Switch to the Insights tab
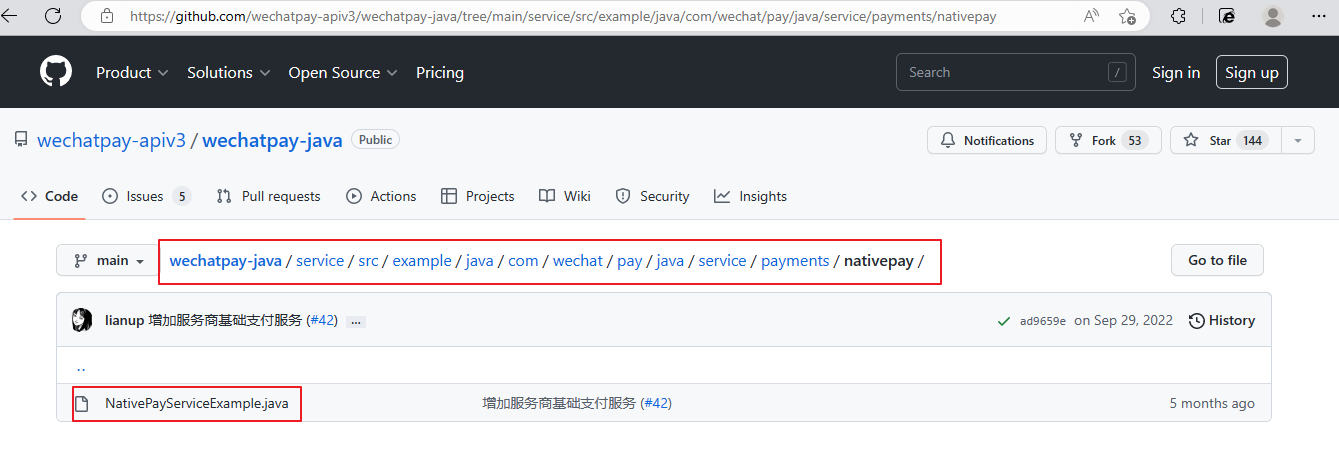Viewport: 1339px width, 458px height. coord(751,196)
